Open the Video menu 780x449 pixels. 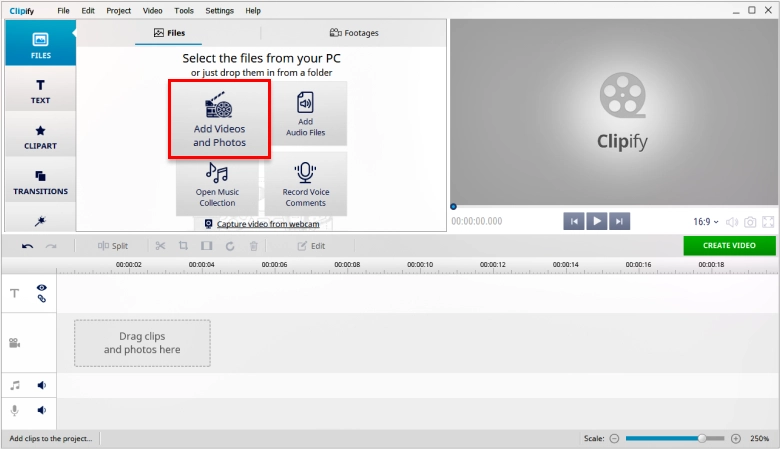point(152,10)
